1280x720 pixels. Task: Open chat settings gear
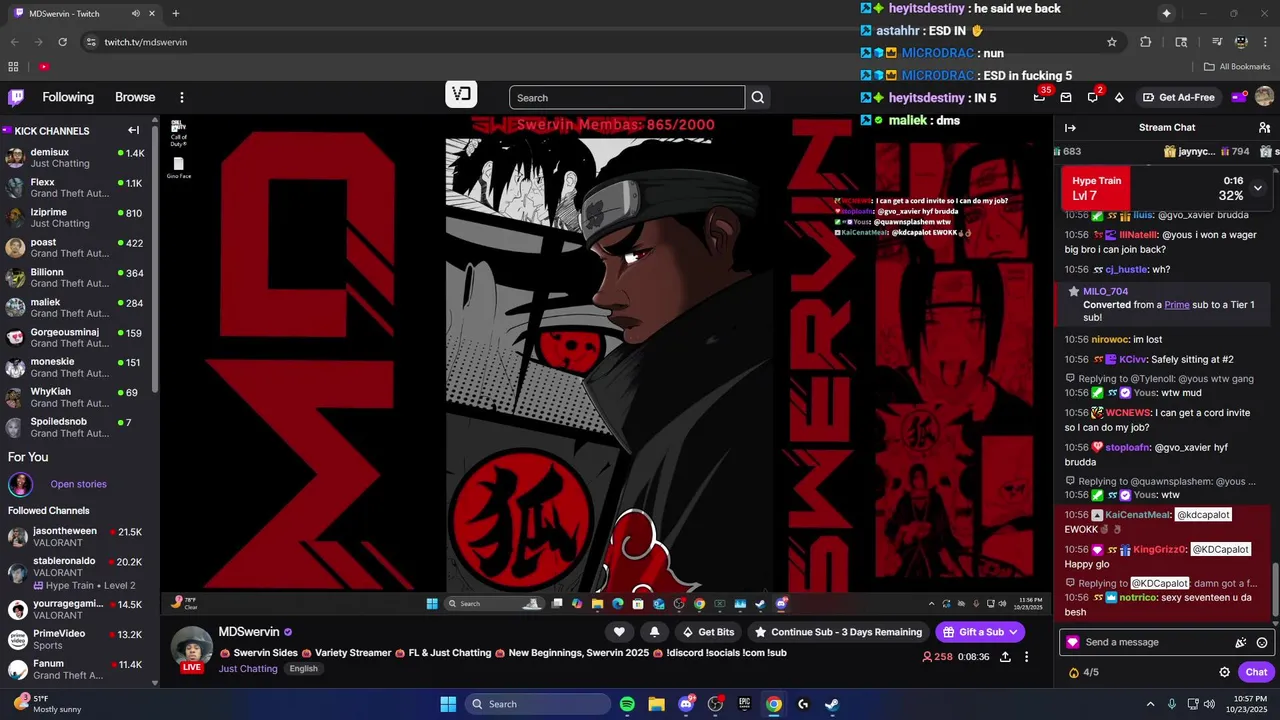(x=1224, y=672)
